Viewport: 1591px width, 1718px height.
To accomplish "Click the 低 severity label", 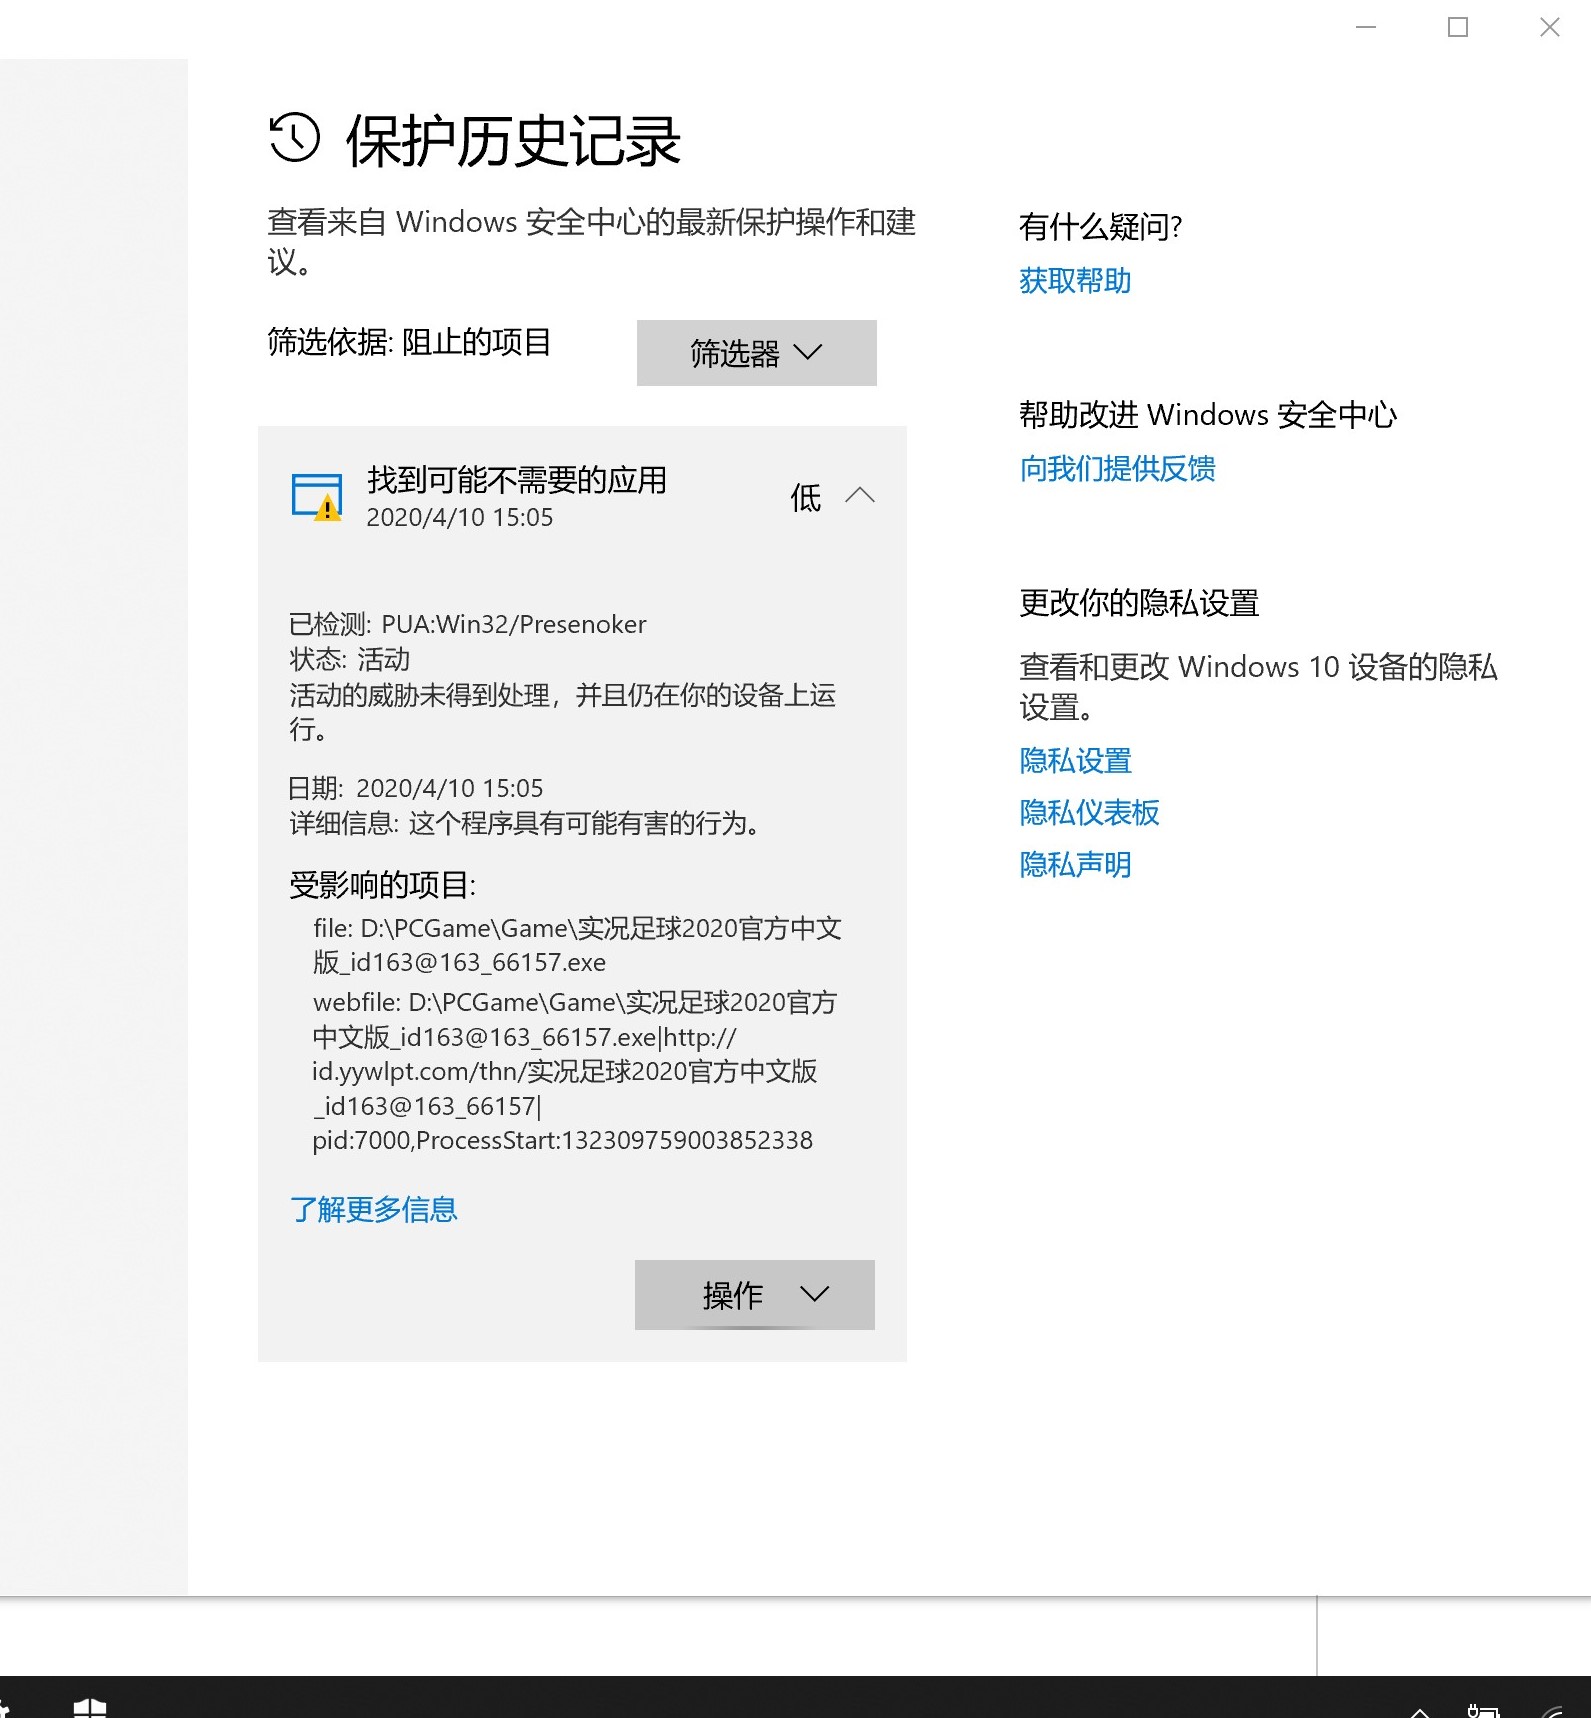I will coord(806,497).
